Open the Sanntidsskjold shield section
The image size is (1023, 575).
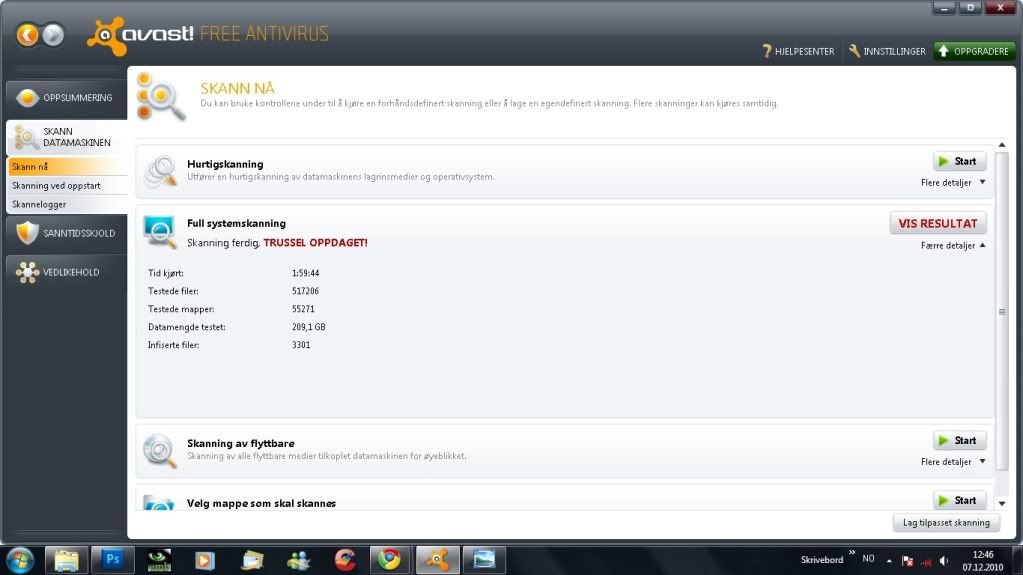[x=66, y=233]
